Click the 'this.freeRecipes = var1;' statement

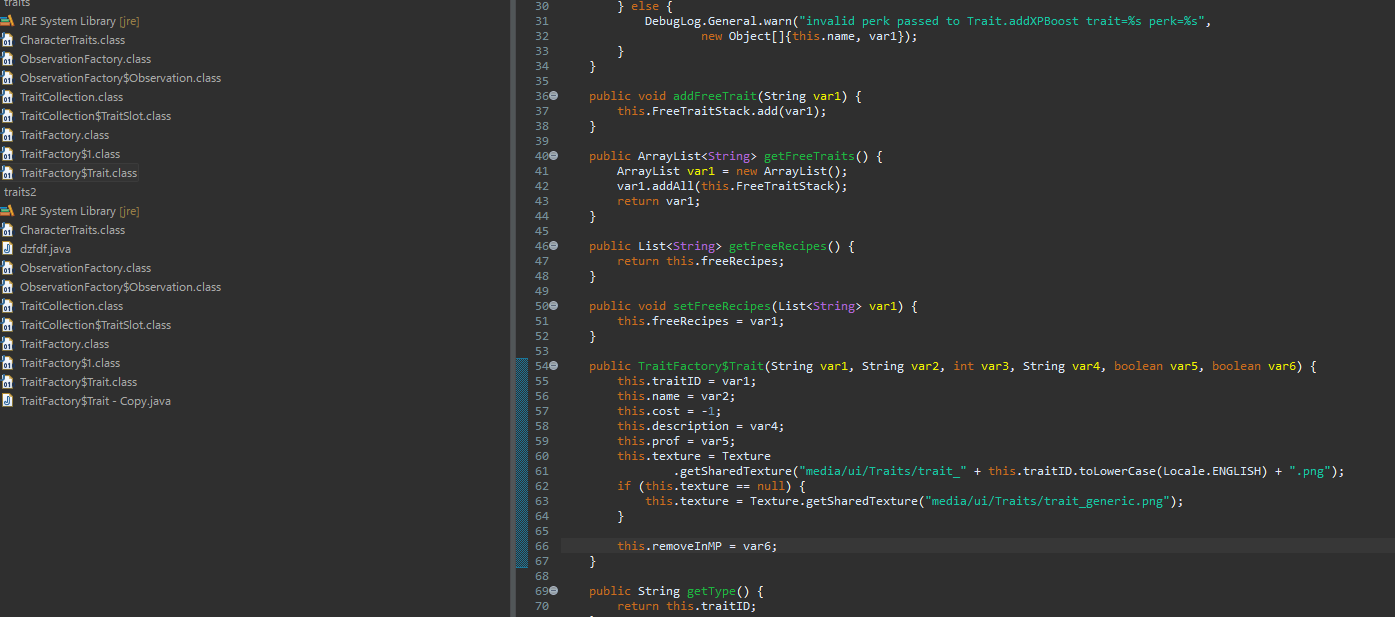701,321
